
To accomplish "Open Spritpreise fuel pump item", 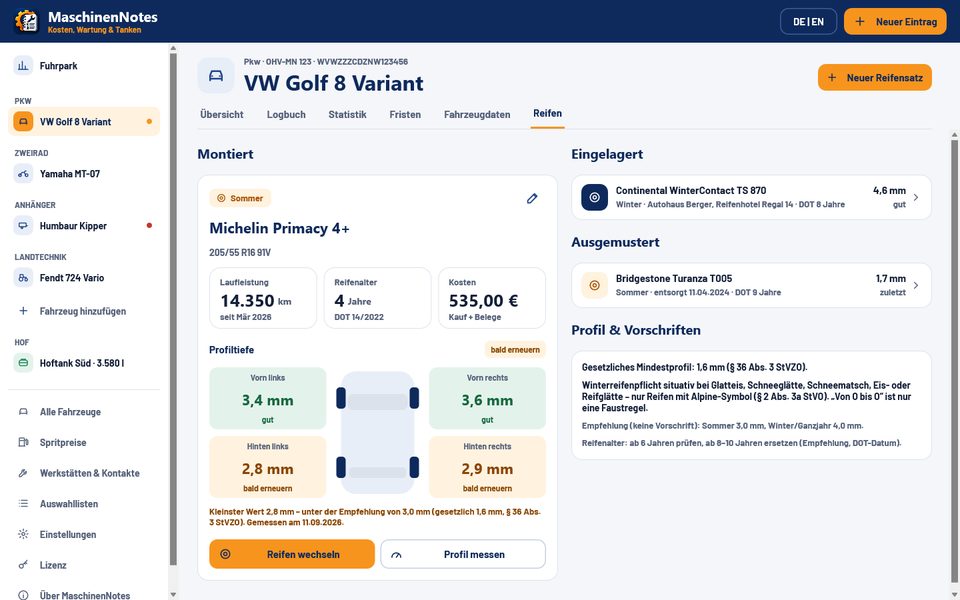I will coord(84,443).
